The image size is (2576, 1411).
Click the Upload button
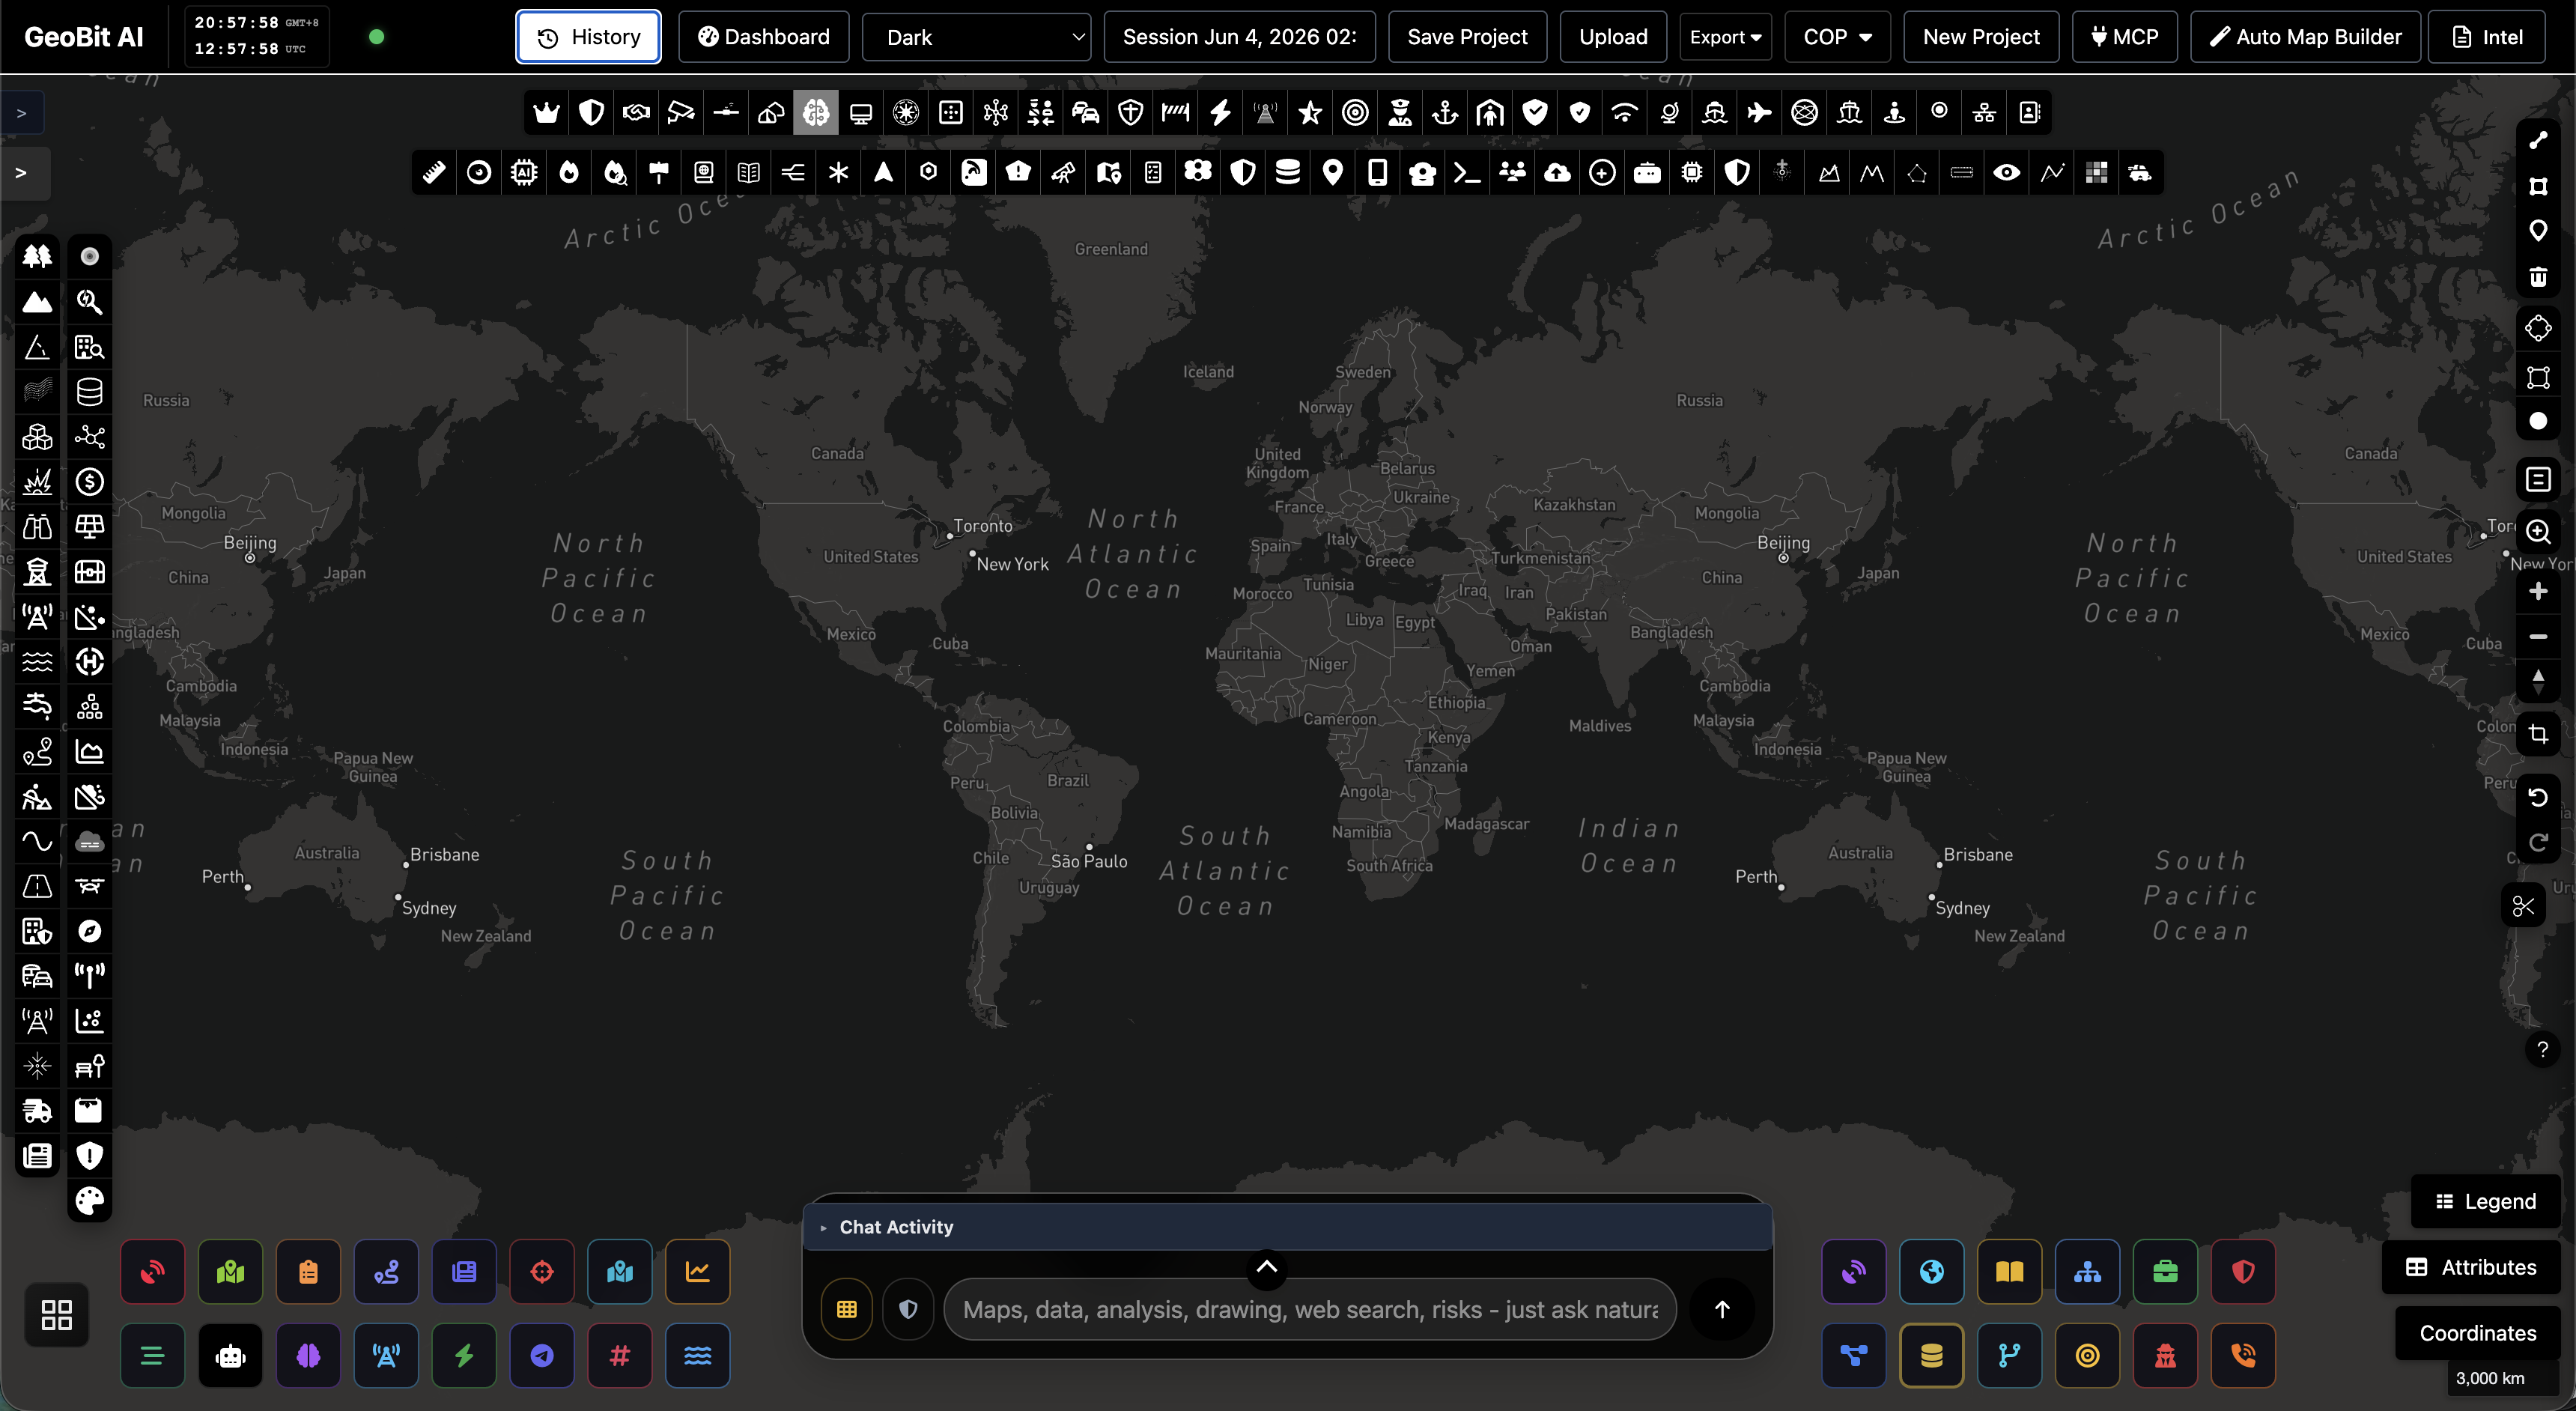pos(1613,37)
